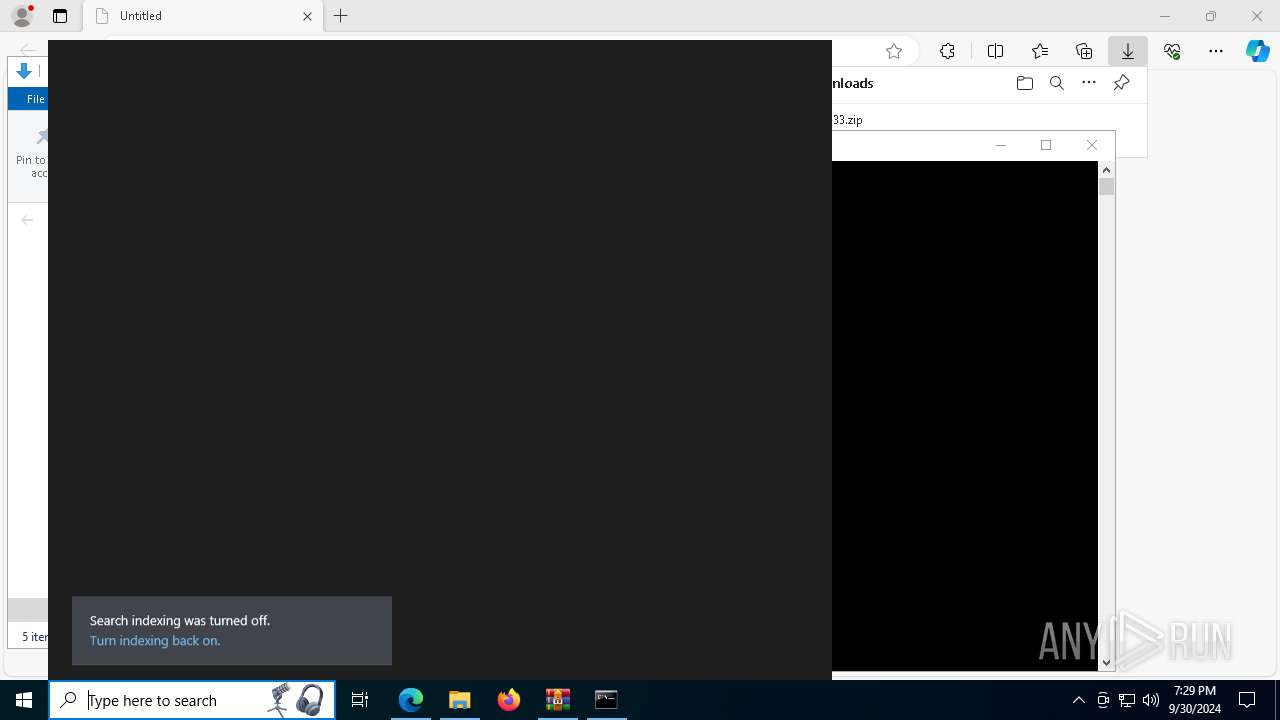
Task: Search downloads with magnifier icon
Action: [x=1057, y=83]
